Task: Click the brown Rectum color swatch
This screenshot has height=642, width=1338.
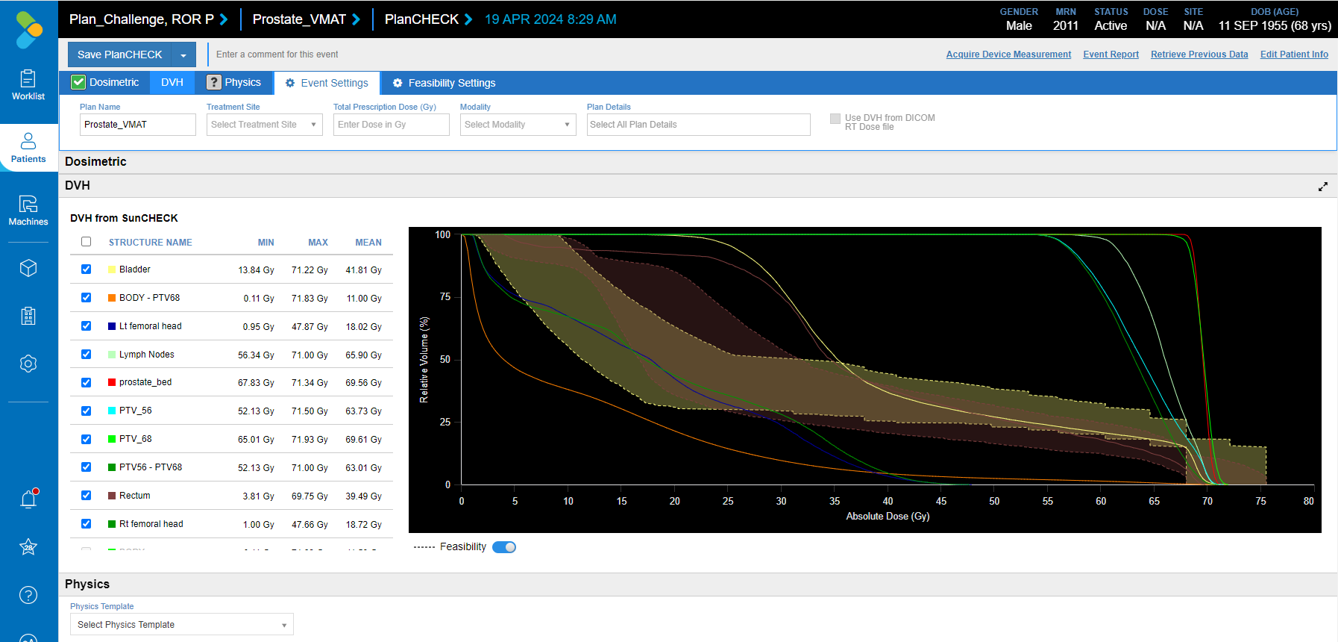Action: point(112,496)
